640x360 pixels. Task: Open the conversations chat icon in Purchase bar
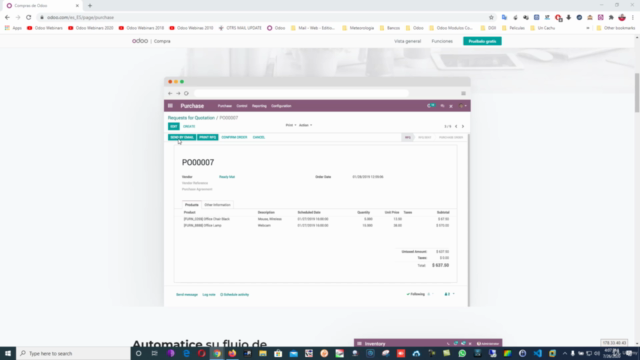(442, 106)
